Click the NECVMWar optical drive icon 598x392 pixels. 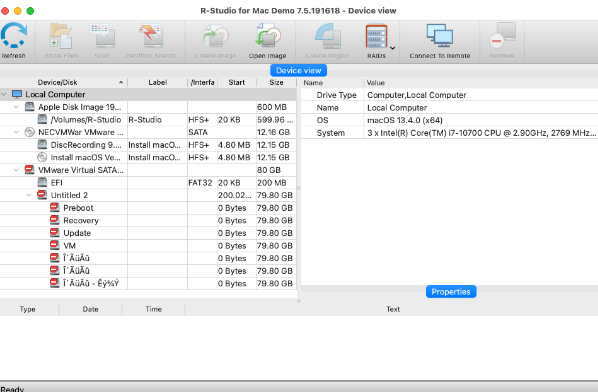pyautogui.click(x=29, y=132)
